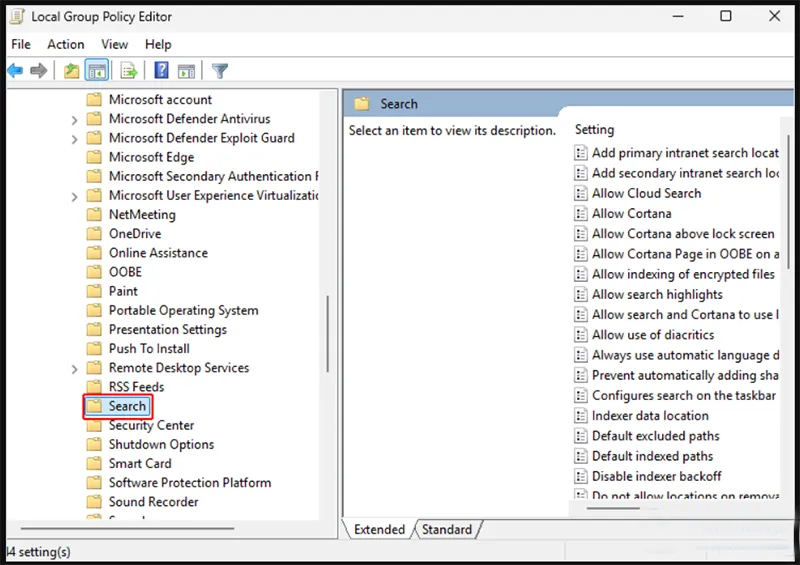Open the Action menu

click(x=66, y=44)
